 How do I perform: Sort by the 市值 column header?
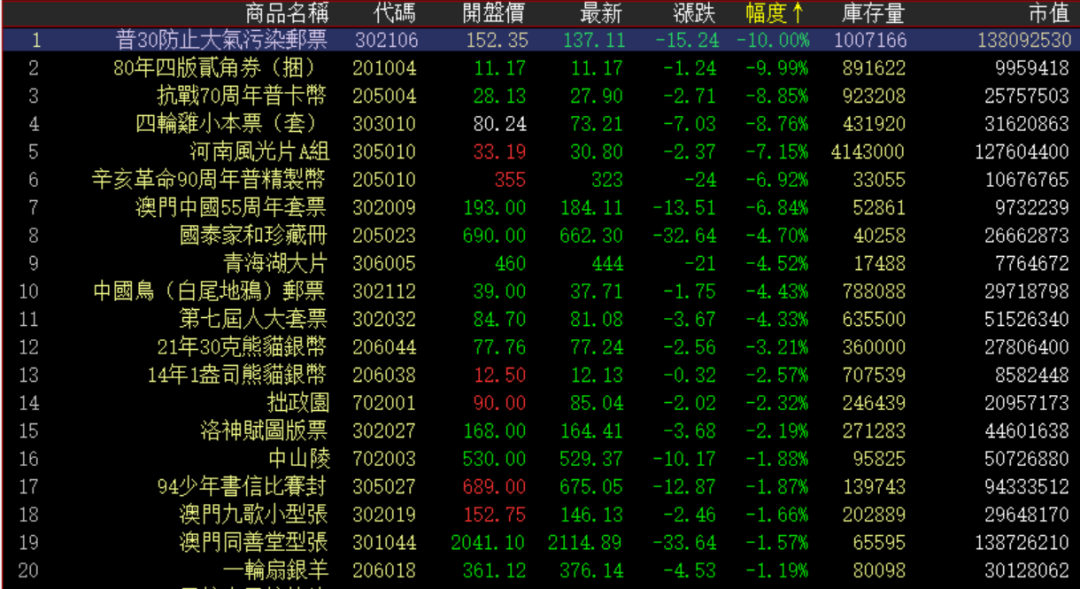[x=1049, y=13]
